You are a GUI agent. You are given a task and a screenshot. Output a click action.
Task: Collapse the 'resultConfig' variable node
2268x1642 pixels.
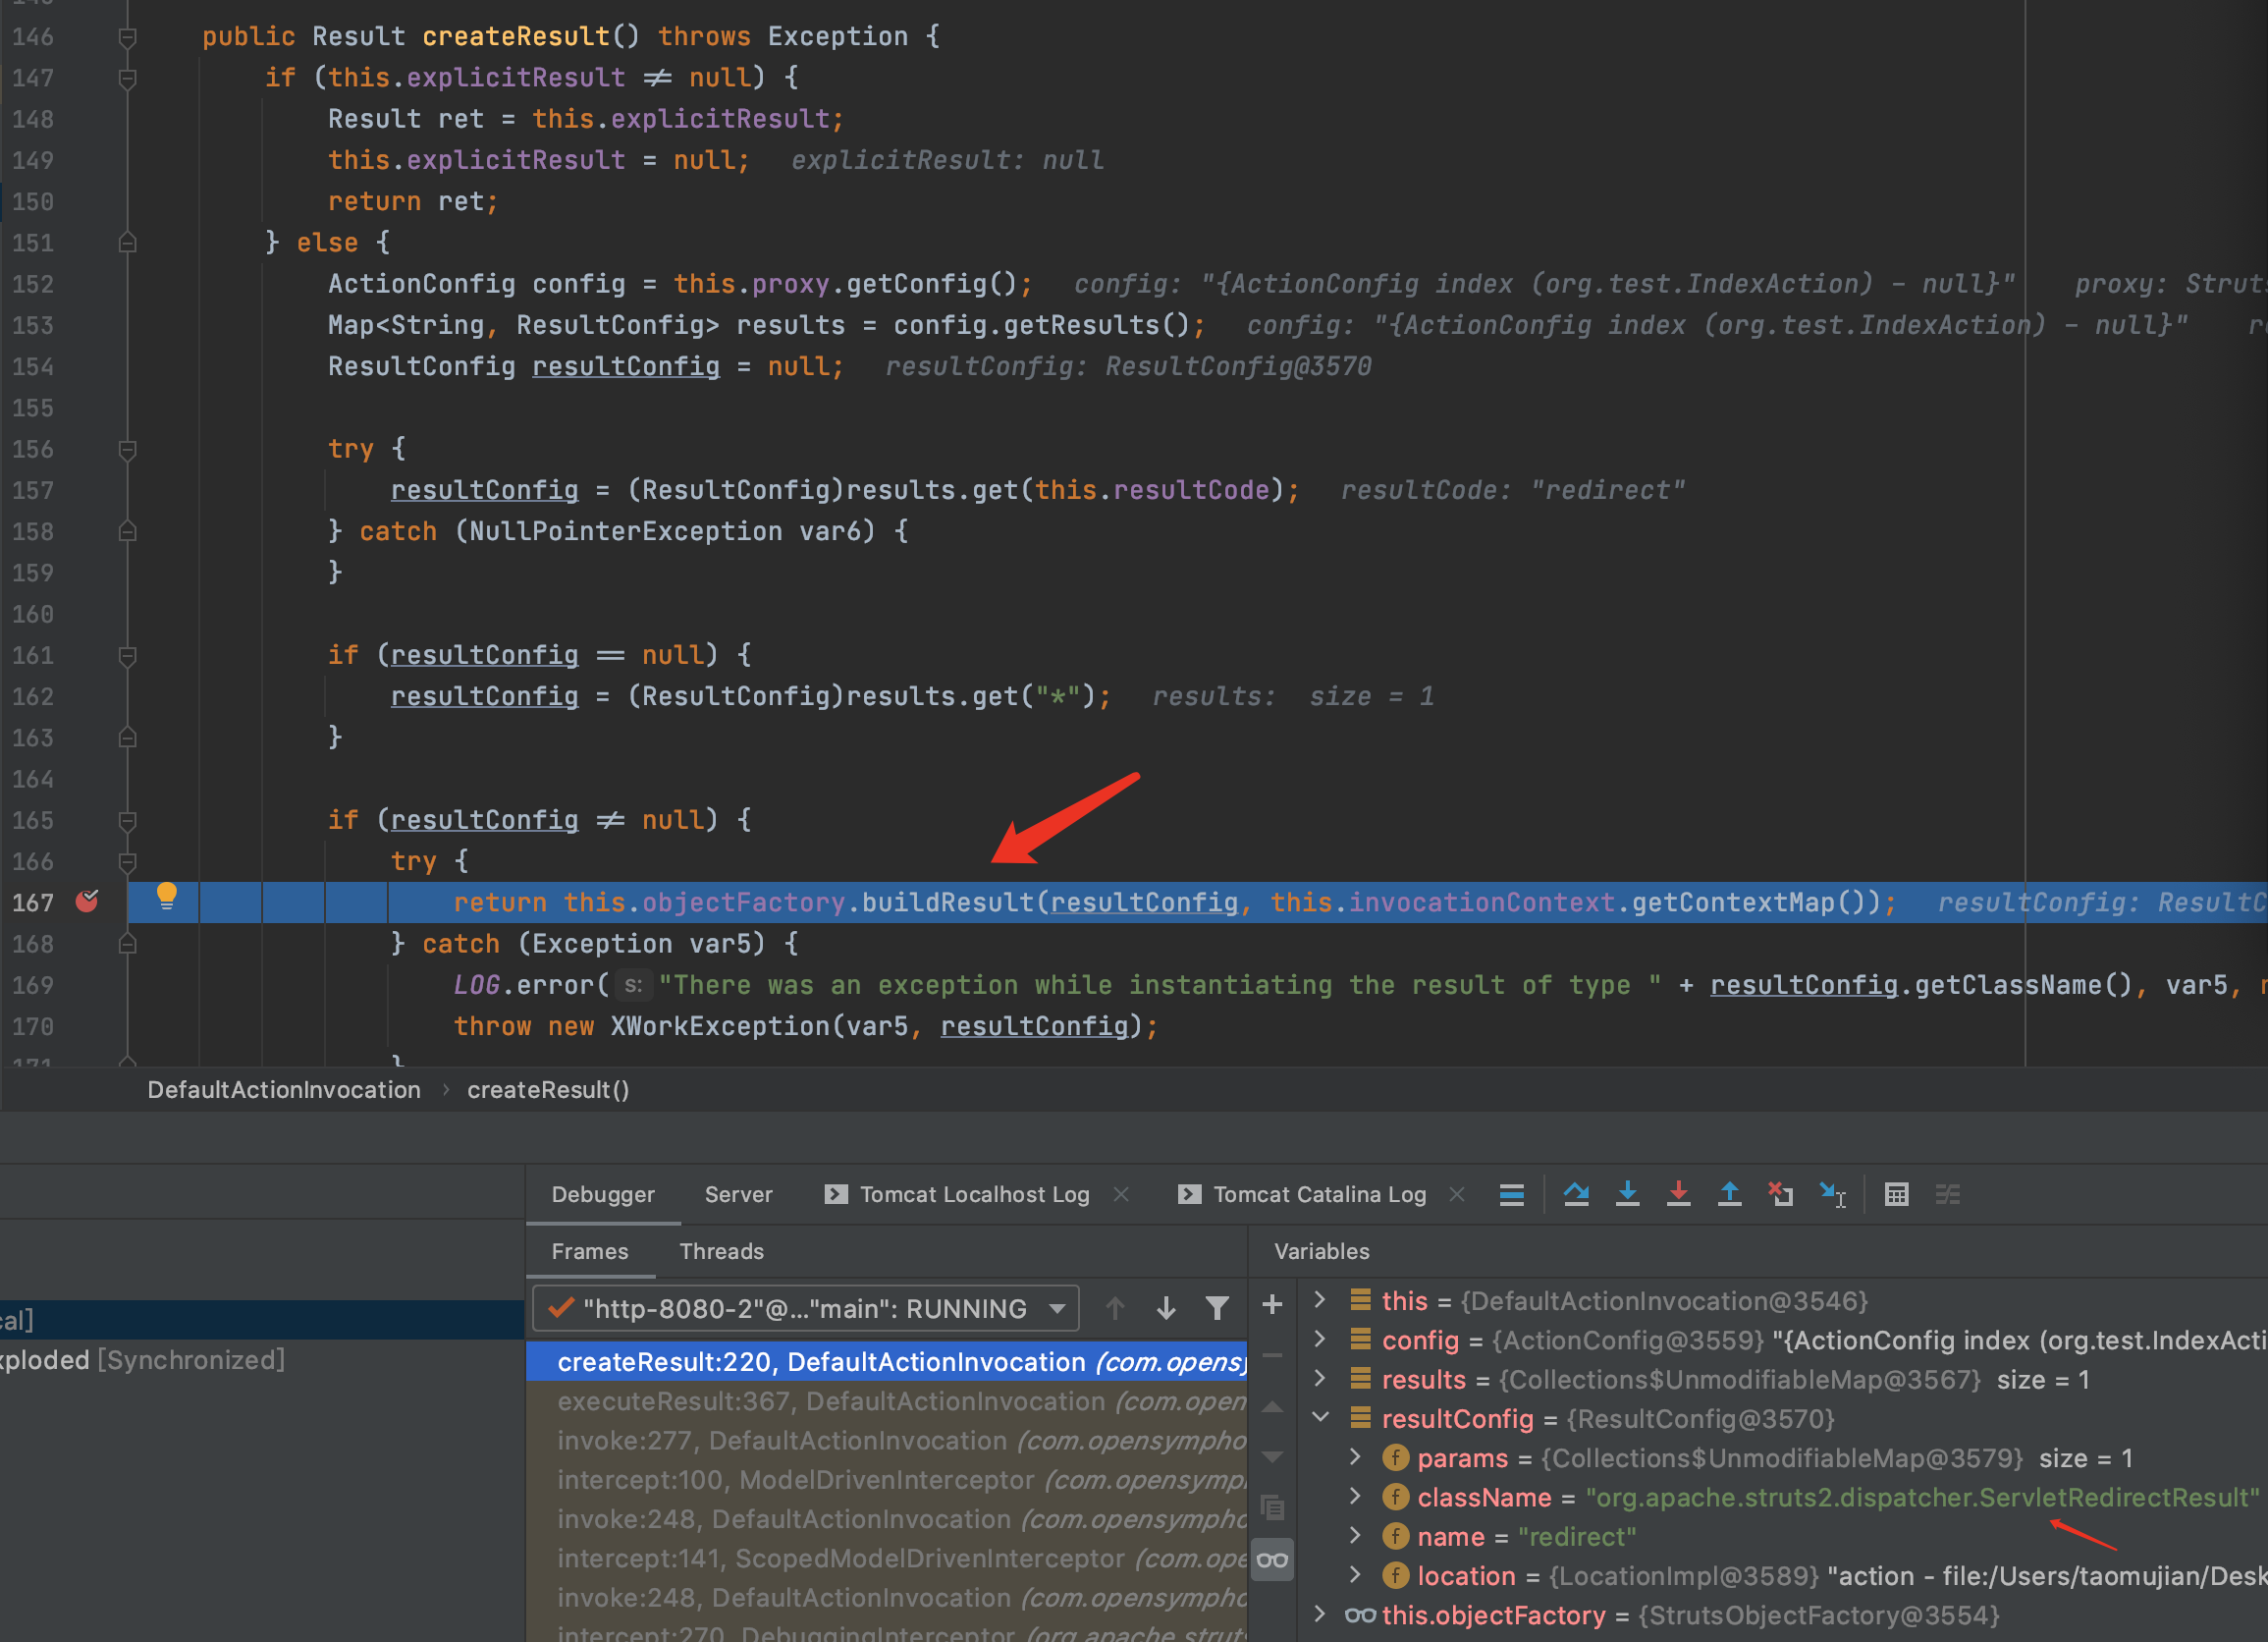coord(1320,1418)
